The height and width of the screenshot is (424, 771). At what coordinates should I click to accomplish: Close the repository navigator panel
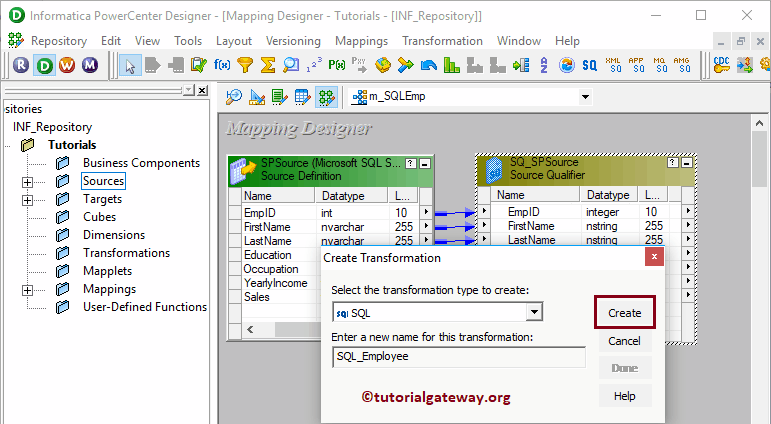[202, 90]
